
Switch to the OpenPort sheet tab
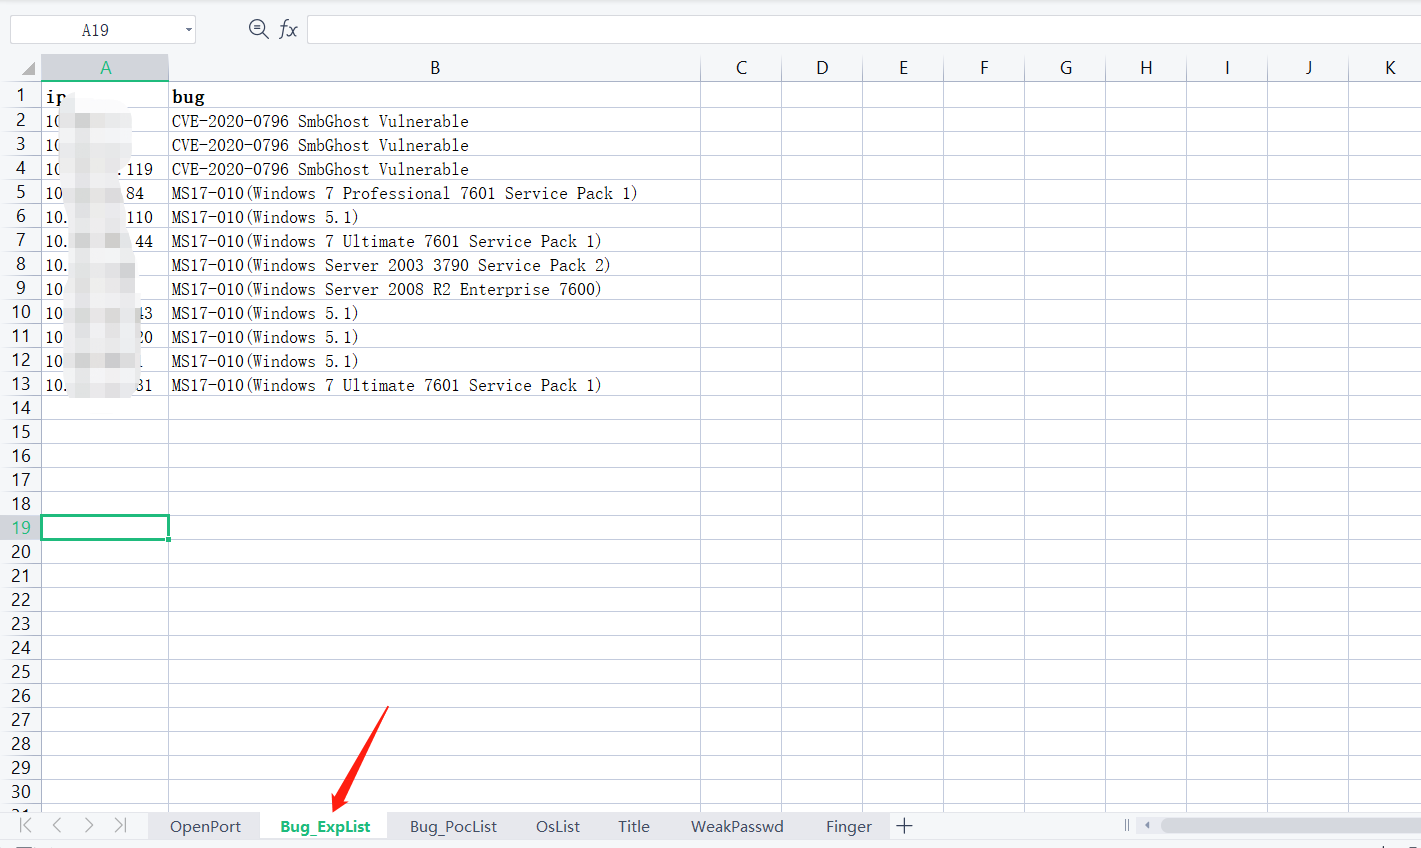click(x=205, y=826)
